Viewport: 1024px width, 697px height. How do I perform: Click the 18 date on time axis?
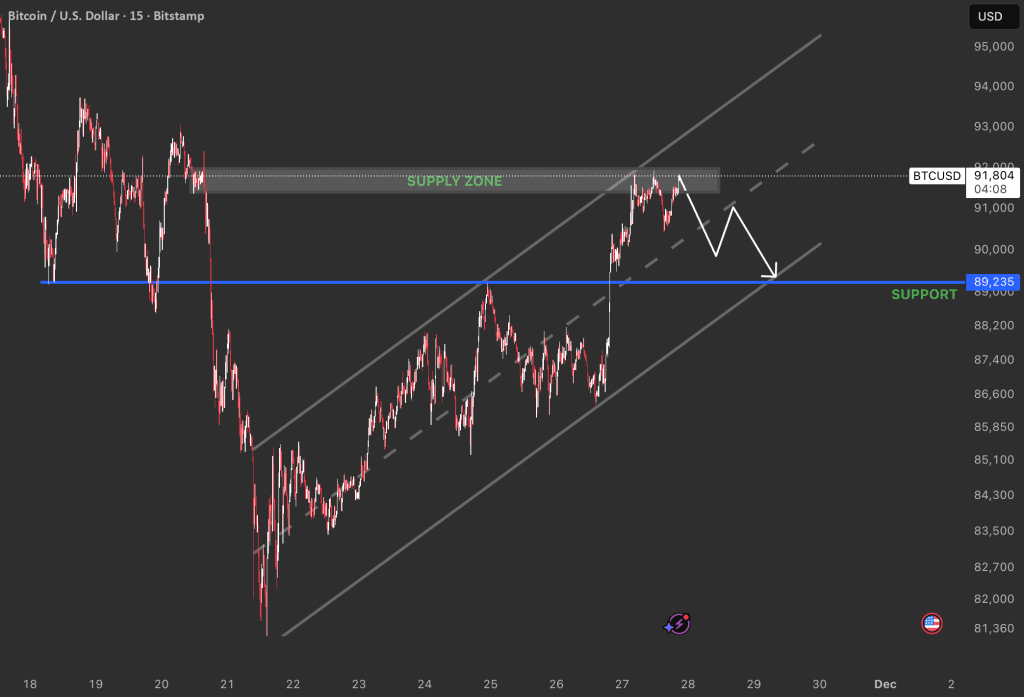click(x=30, y=684)
